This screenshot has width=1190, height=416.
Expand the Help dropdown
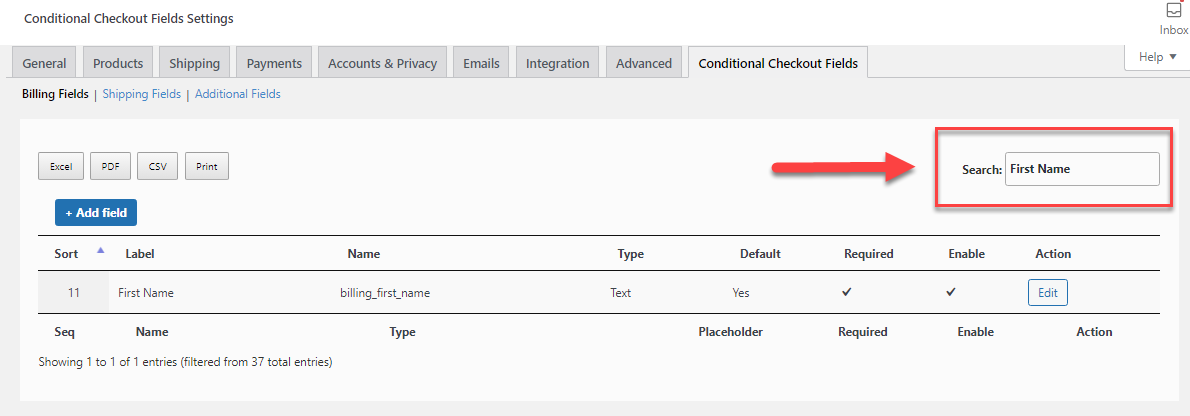coord(1157,57)
